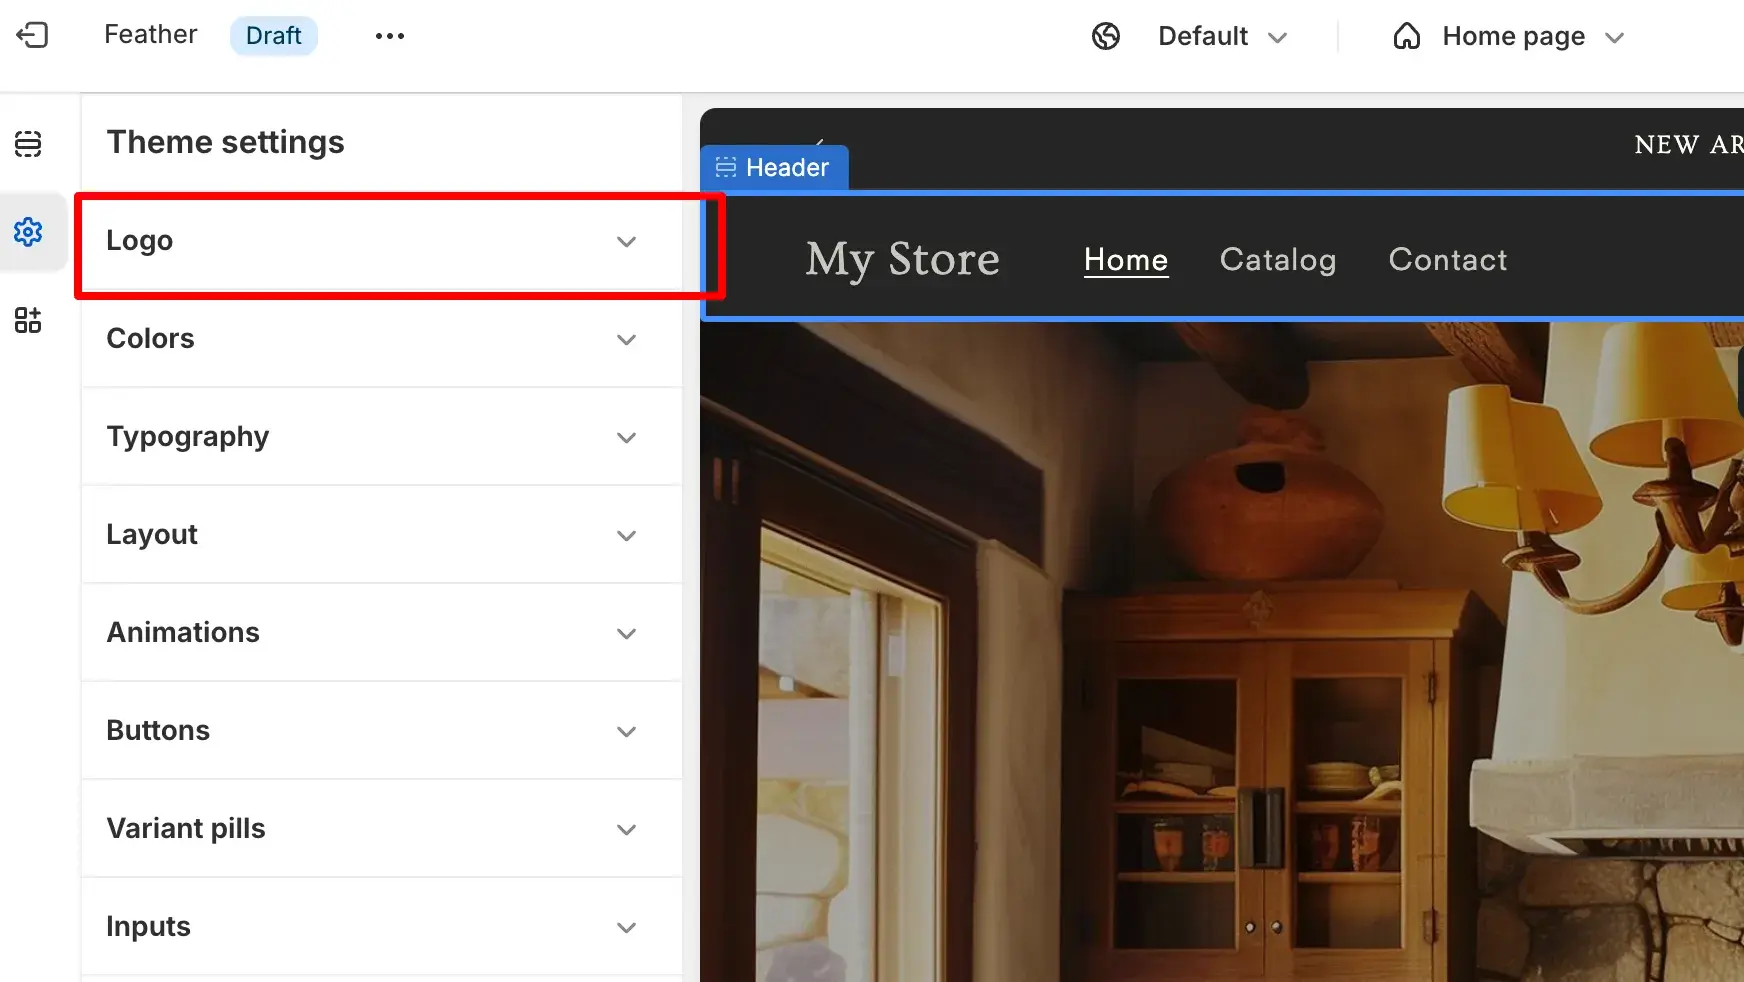Image resolution: width=1744 pixels, height=982 pixels.
Task: Open the Theme settings gear icon
Action: 28,232
